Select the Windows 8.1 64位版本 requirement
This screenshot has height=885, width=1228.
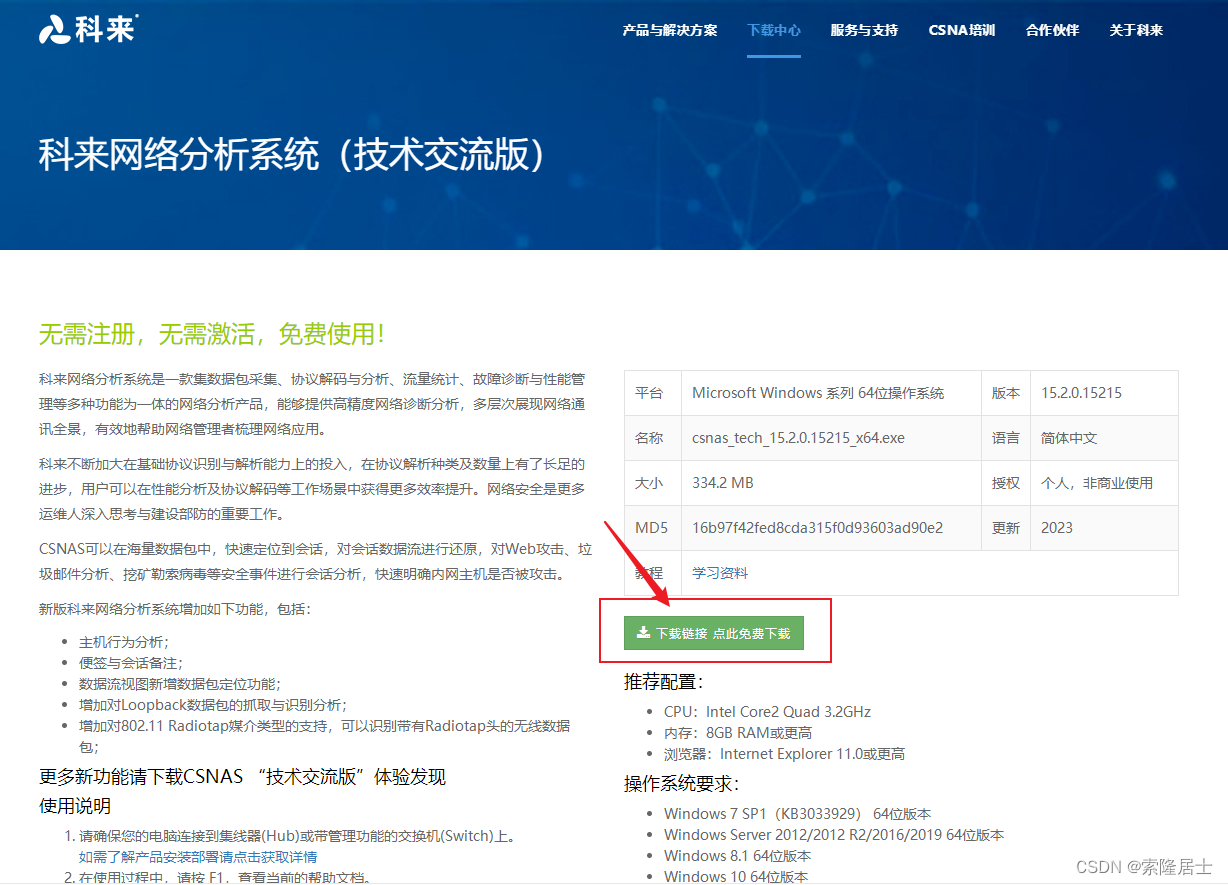(737, 856)
